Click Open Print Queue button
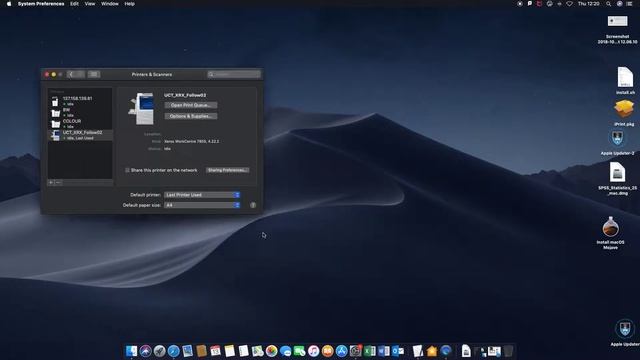The image size is (640, 360). [x=191, y=105]
